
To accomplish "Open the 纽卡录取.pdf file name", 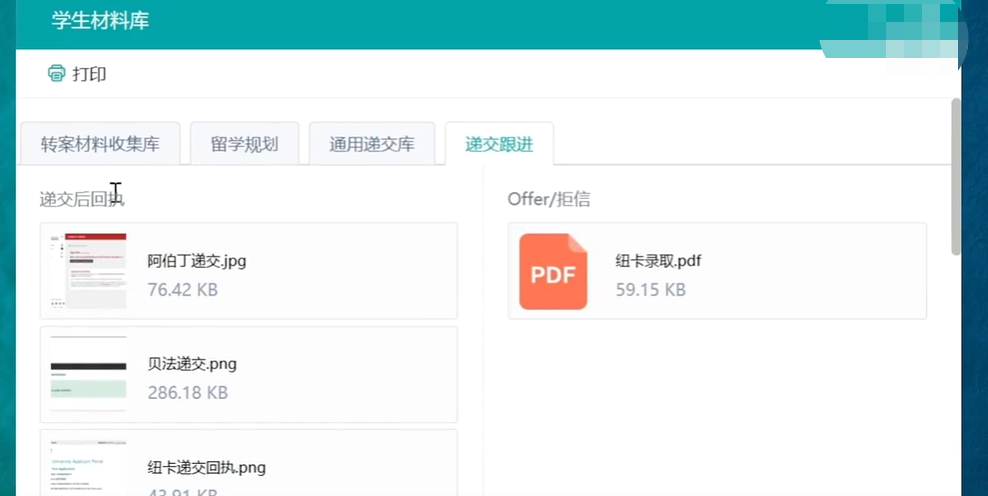I will (x=658, y=261).
